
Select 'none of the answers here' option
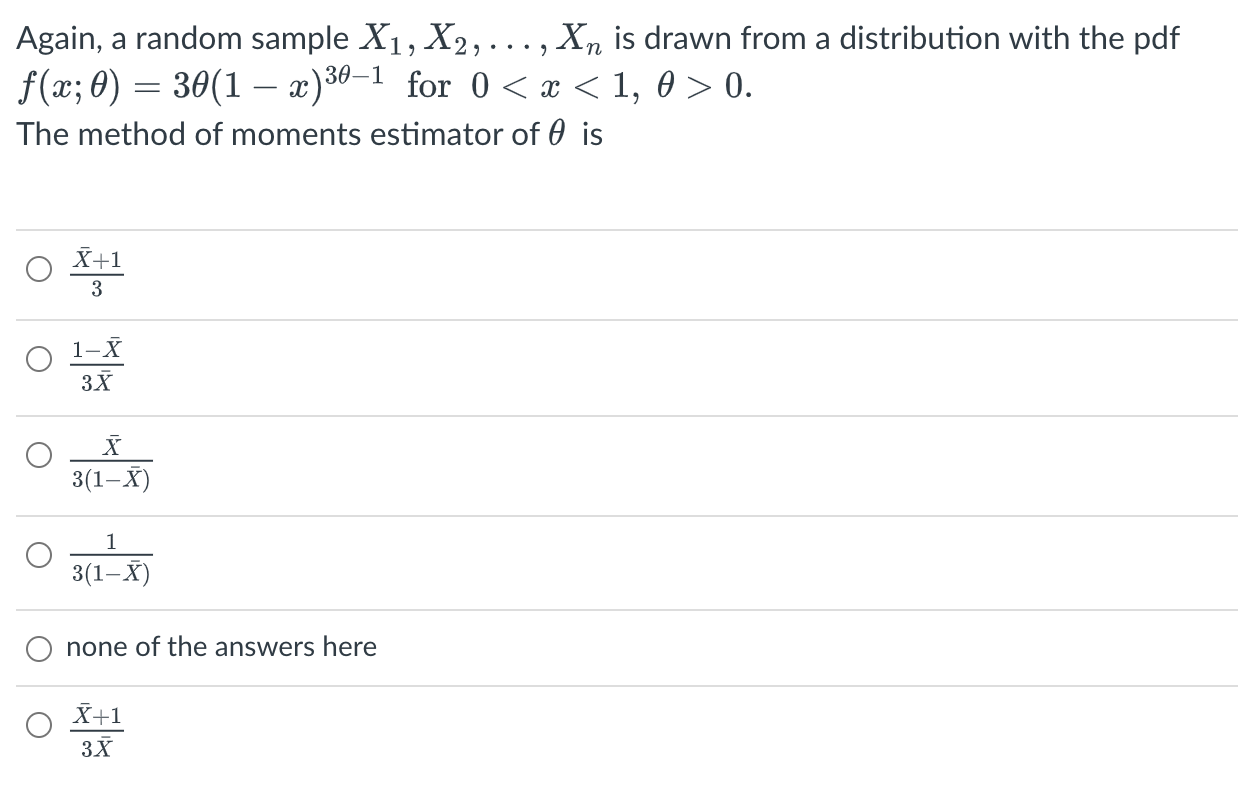tap(39, 648)
